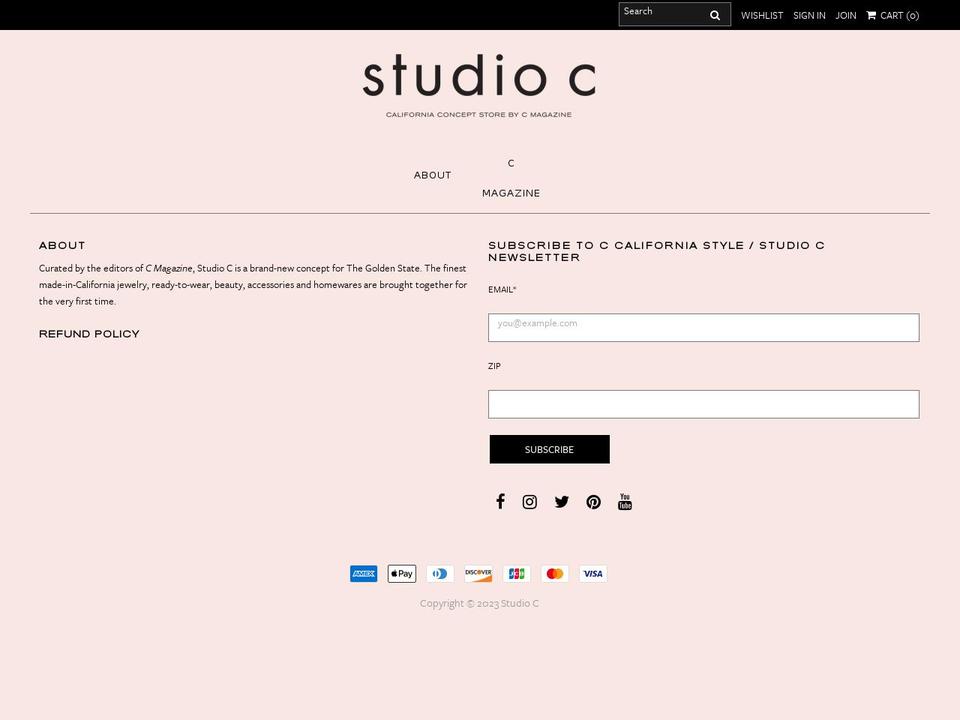Image resolution: width=960 pixels, height=720 pixels.
Task: Open the C Magazine menu item
Action: point(511,178)
